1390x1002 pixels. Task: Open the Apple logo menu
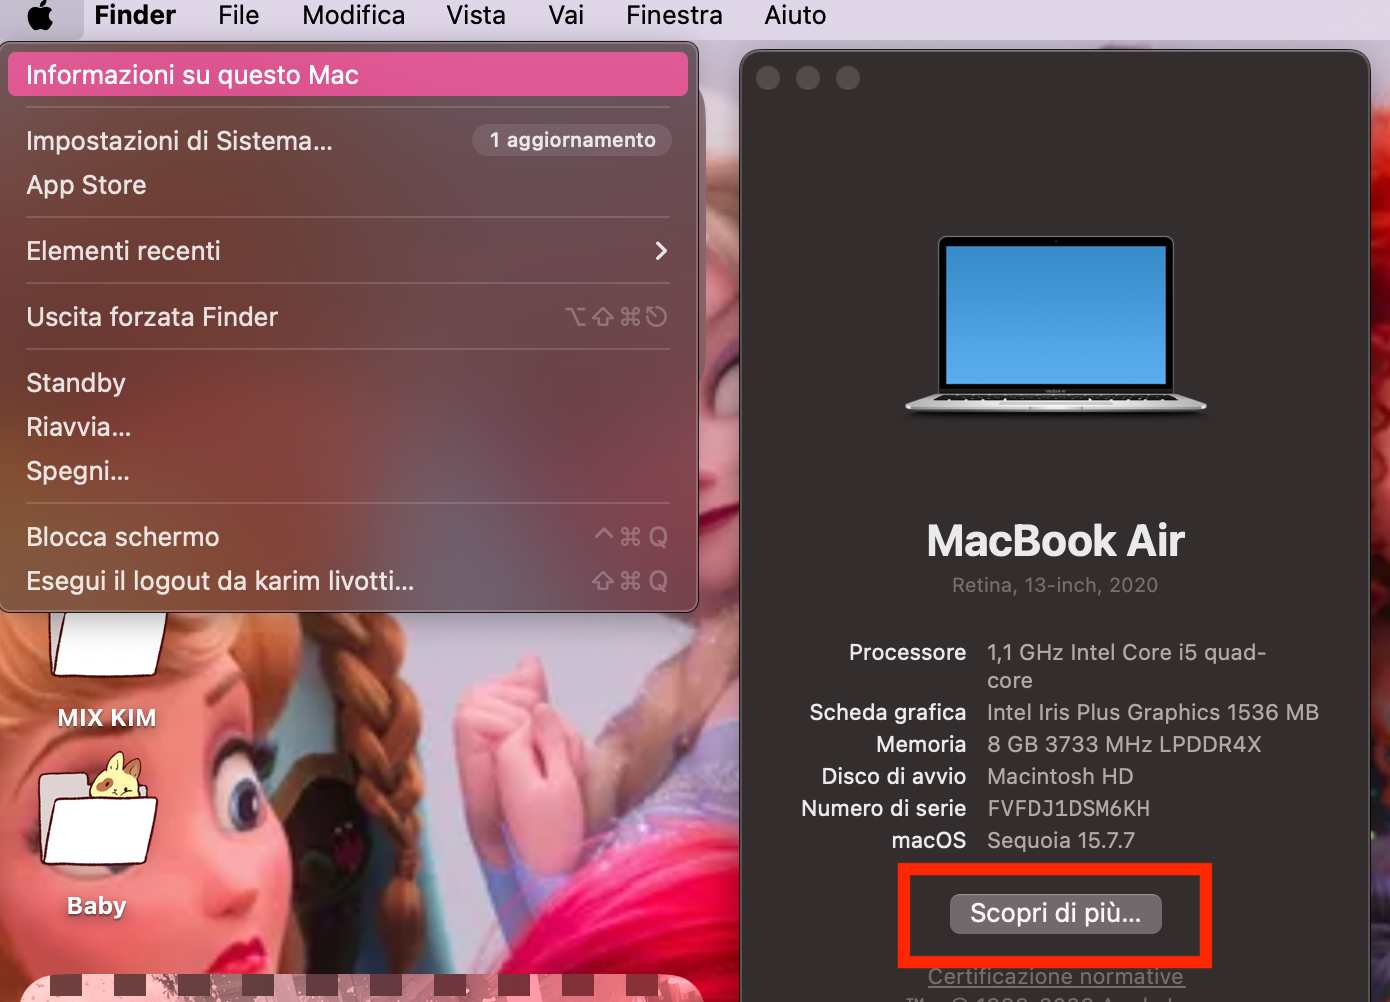coord(40,16)
